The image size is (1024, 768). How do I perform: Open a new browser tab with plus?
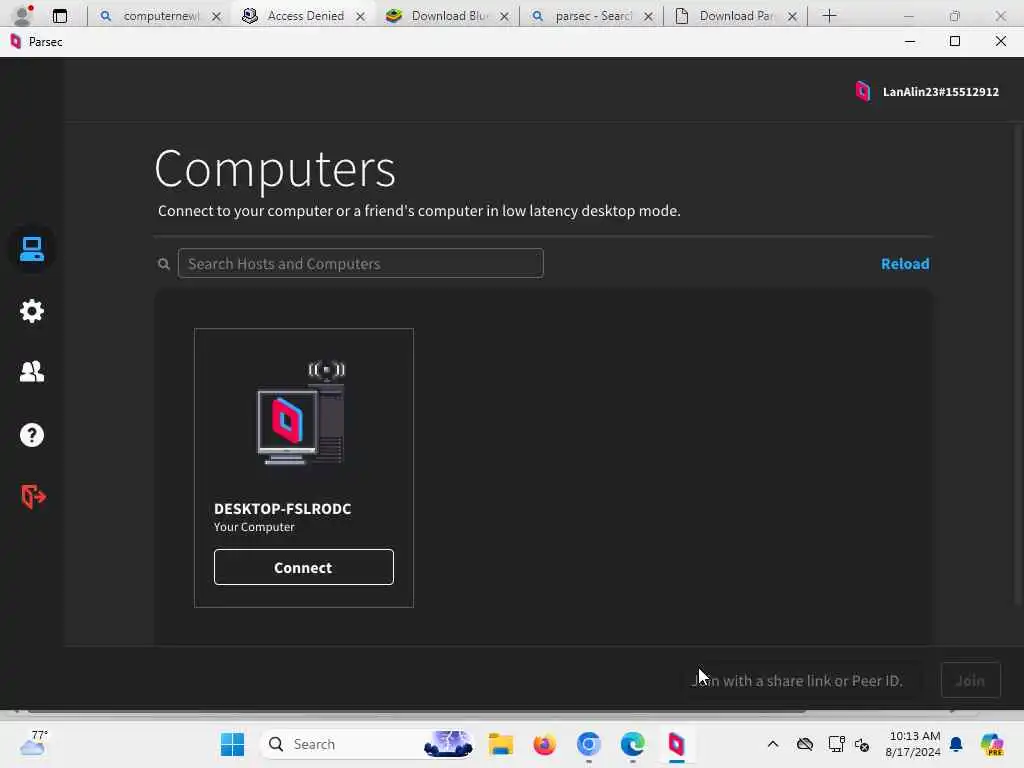(829, 16)
